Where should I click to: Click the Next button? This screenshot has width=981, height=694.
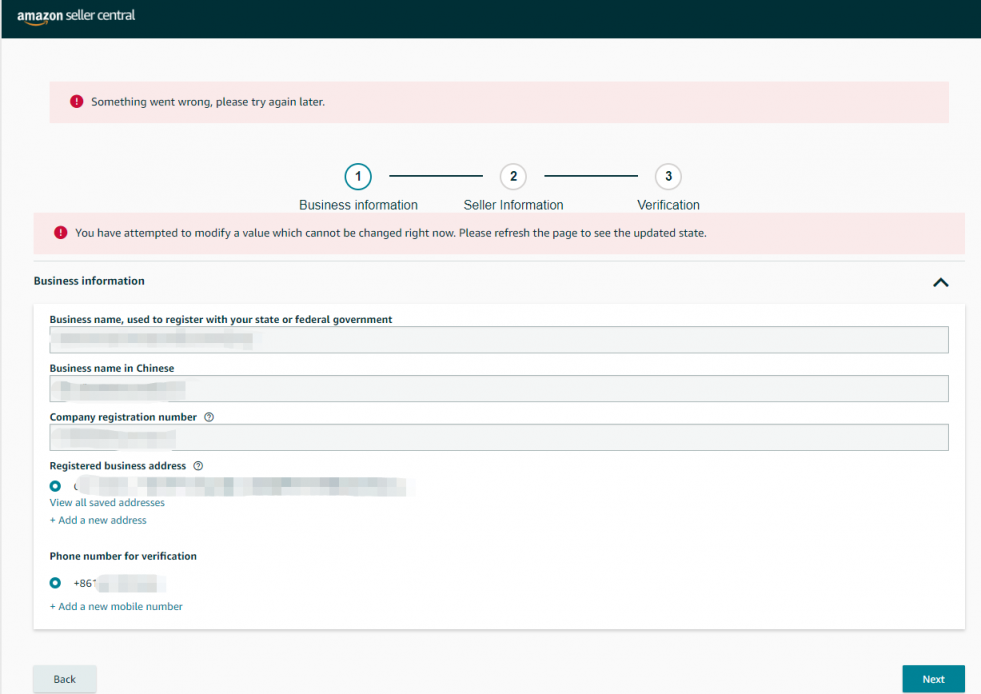(933, 679)
